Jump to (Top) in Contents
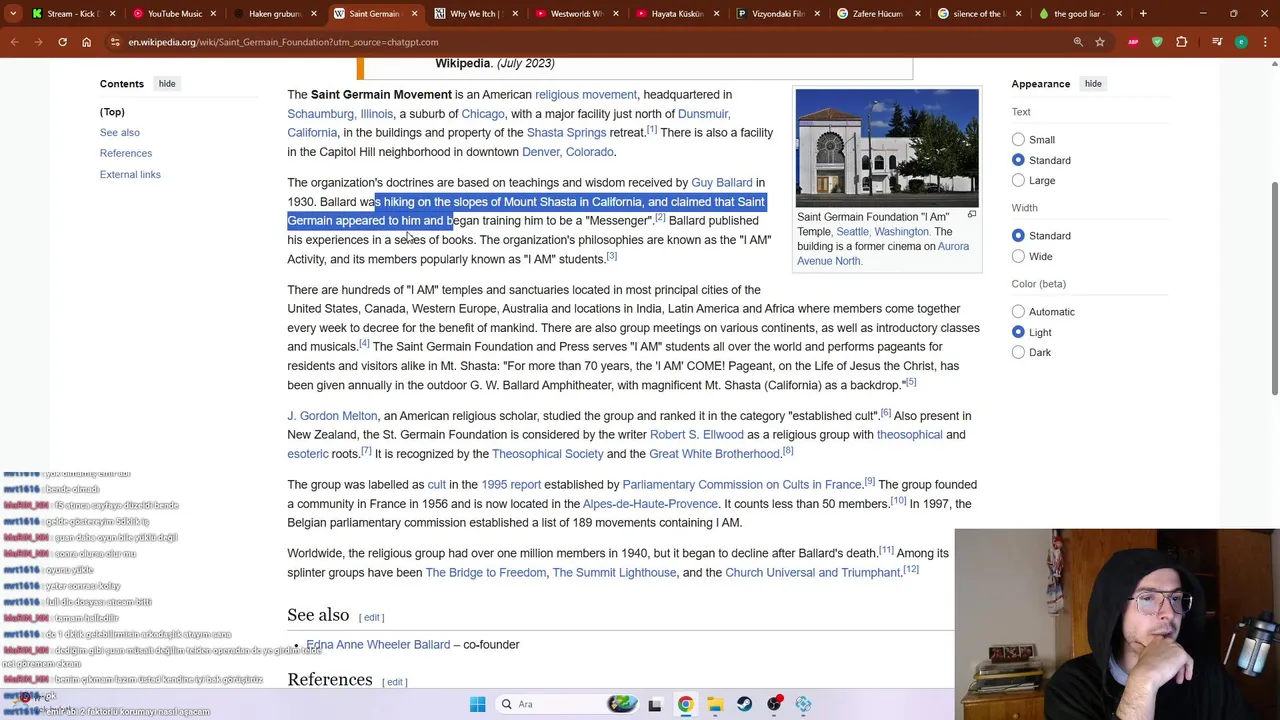1280x720 pixels. coord(112,112)
